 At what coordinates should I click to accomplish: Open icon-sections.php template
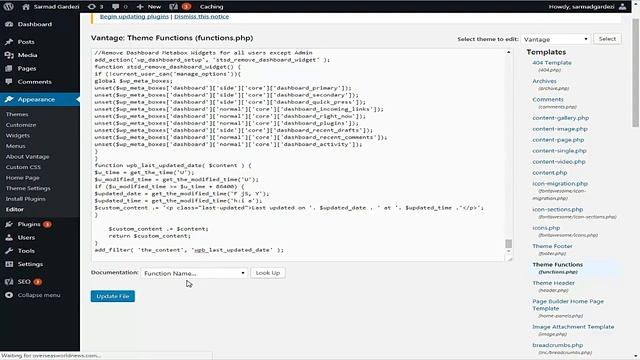(x=558, y=209)
